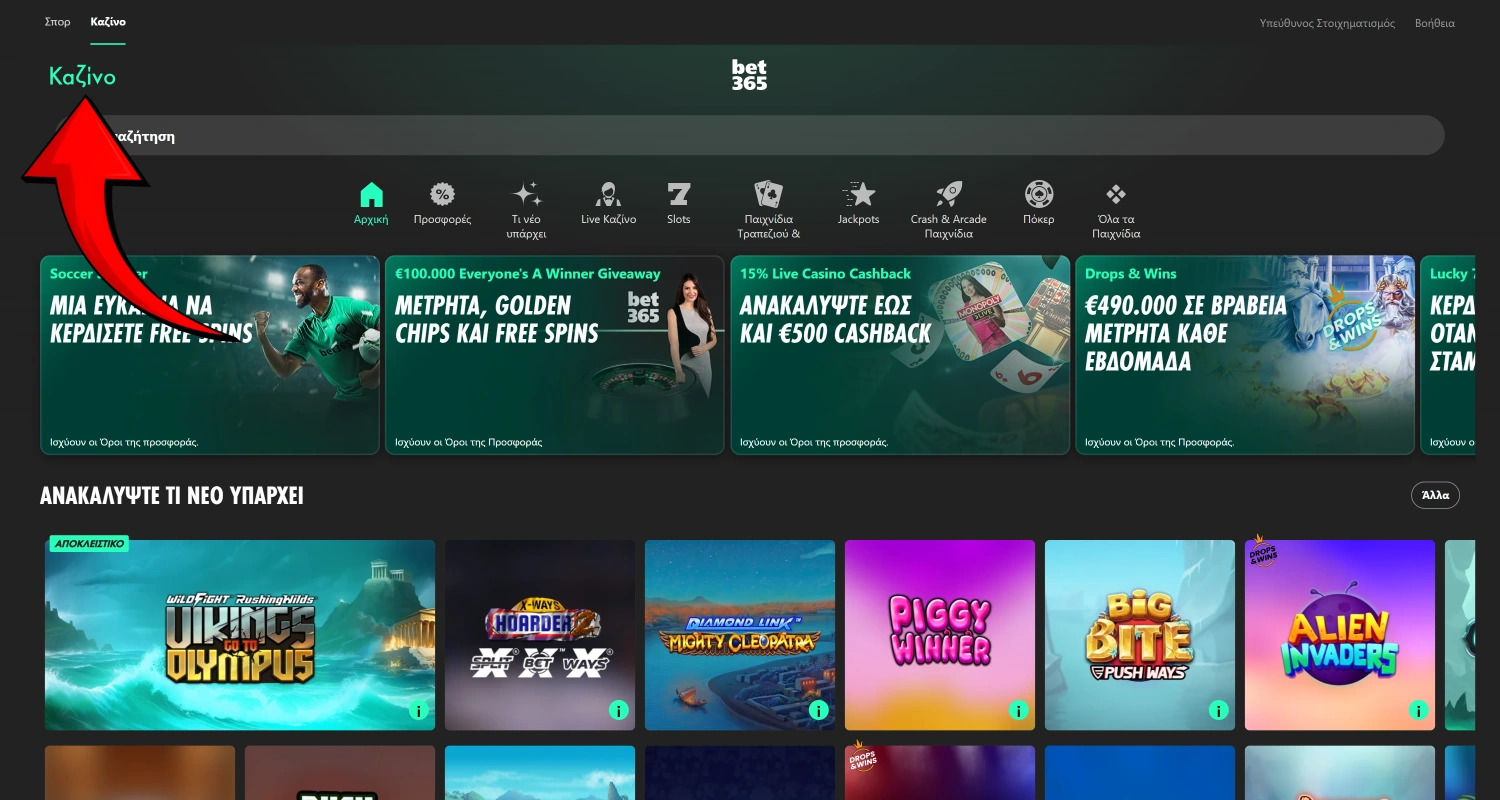Click the Αρχική home icon
The image size is (1500, 800).
point(371,195)
